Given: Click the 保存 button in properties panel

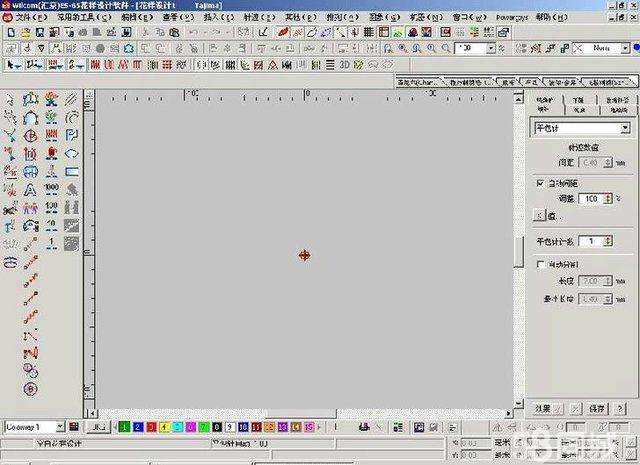Looking at the screenshot, I should point(597,408).
